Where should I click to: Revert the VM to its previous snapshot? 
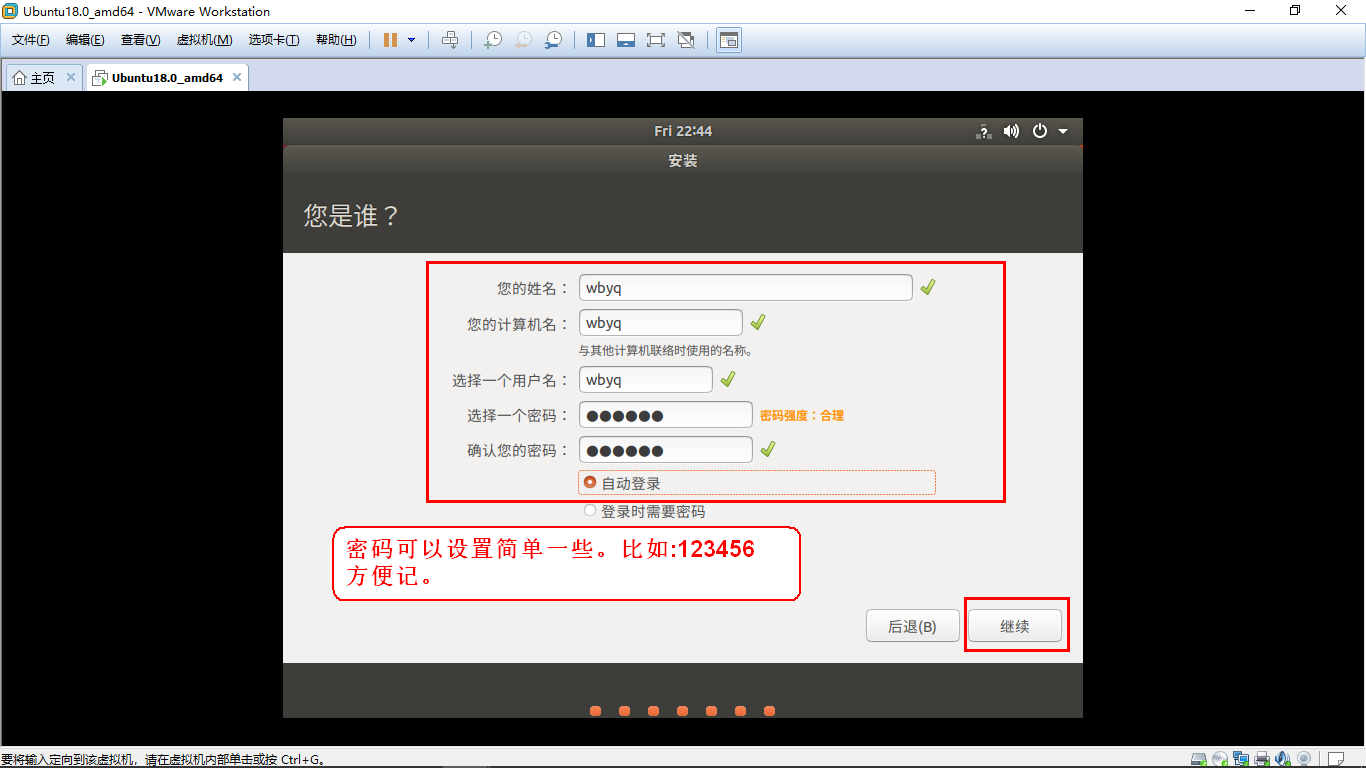point(523,40)
